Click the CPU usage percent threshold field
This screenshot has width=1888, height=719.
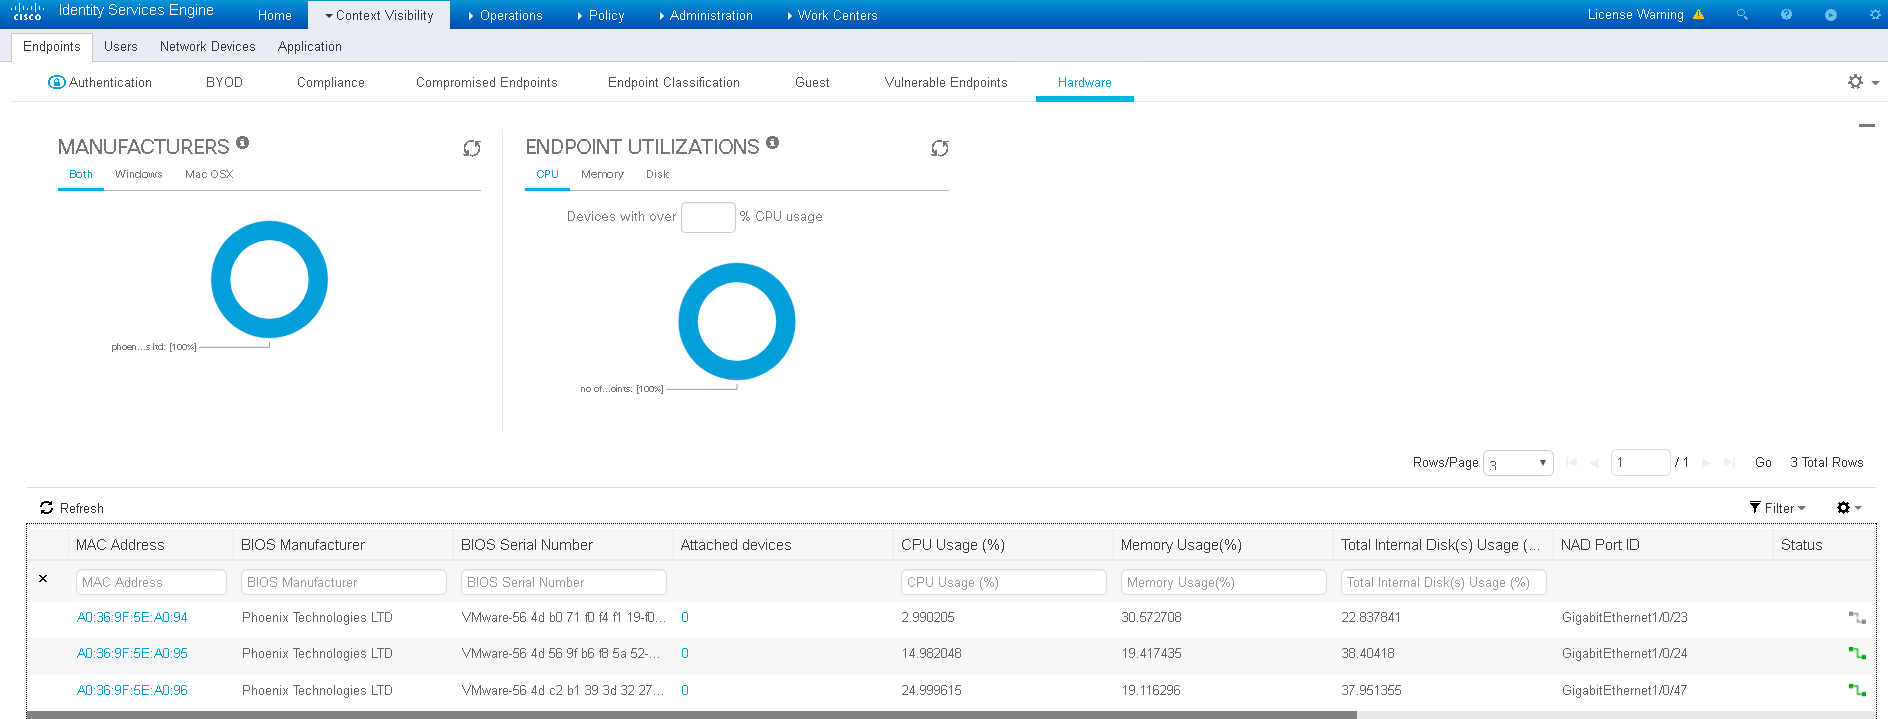click(x=708, y=217)
